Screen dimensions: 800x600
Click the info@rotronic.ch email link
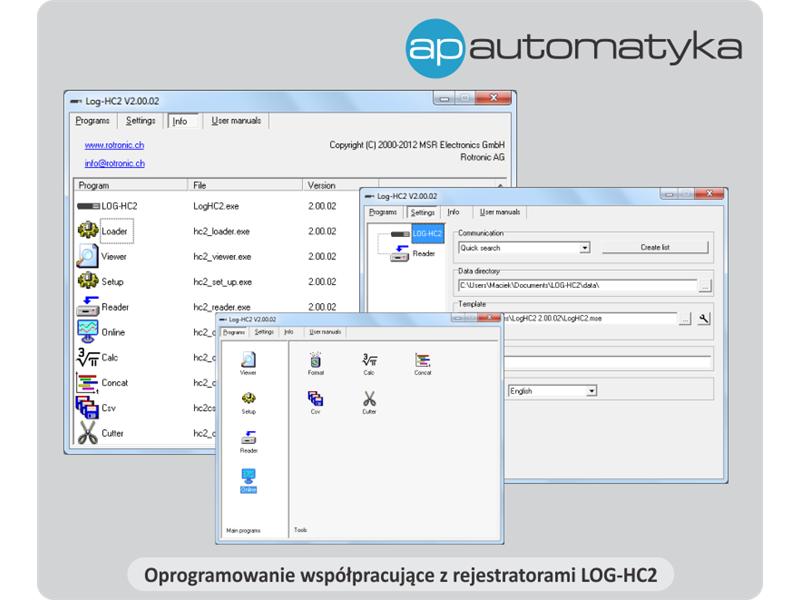(114, 163)
